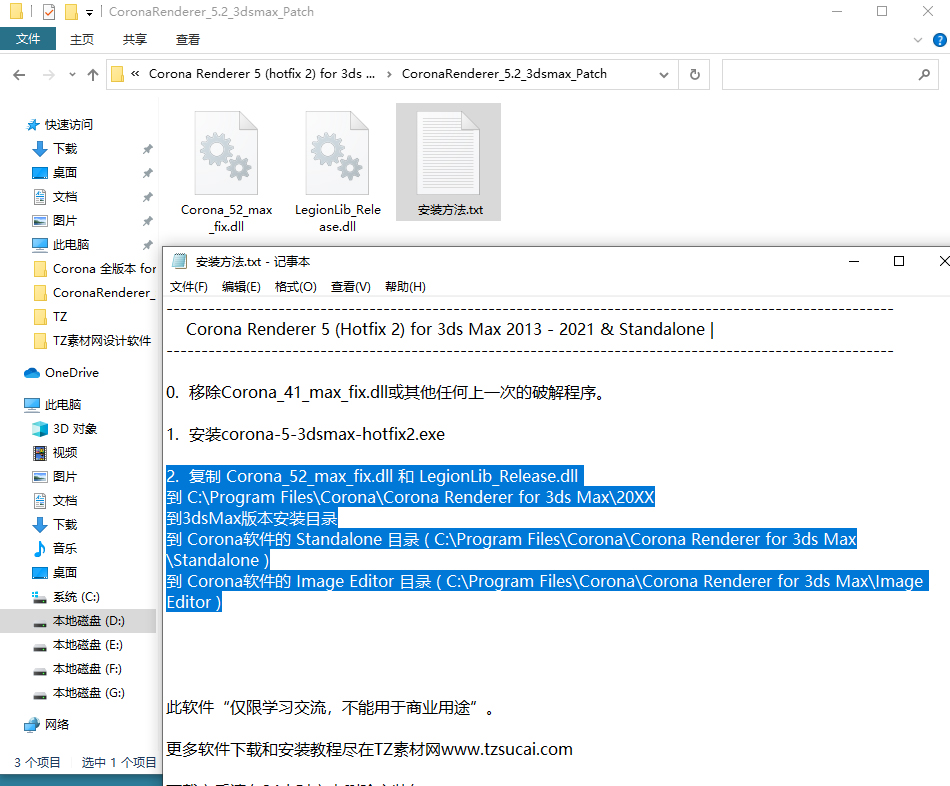Open pinned 图片 in quick access
This screenshot has width=950, height=786.
(x=65, y=221)
